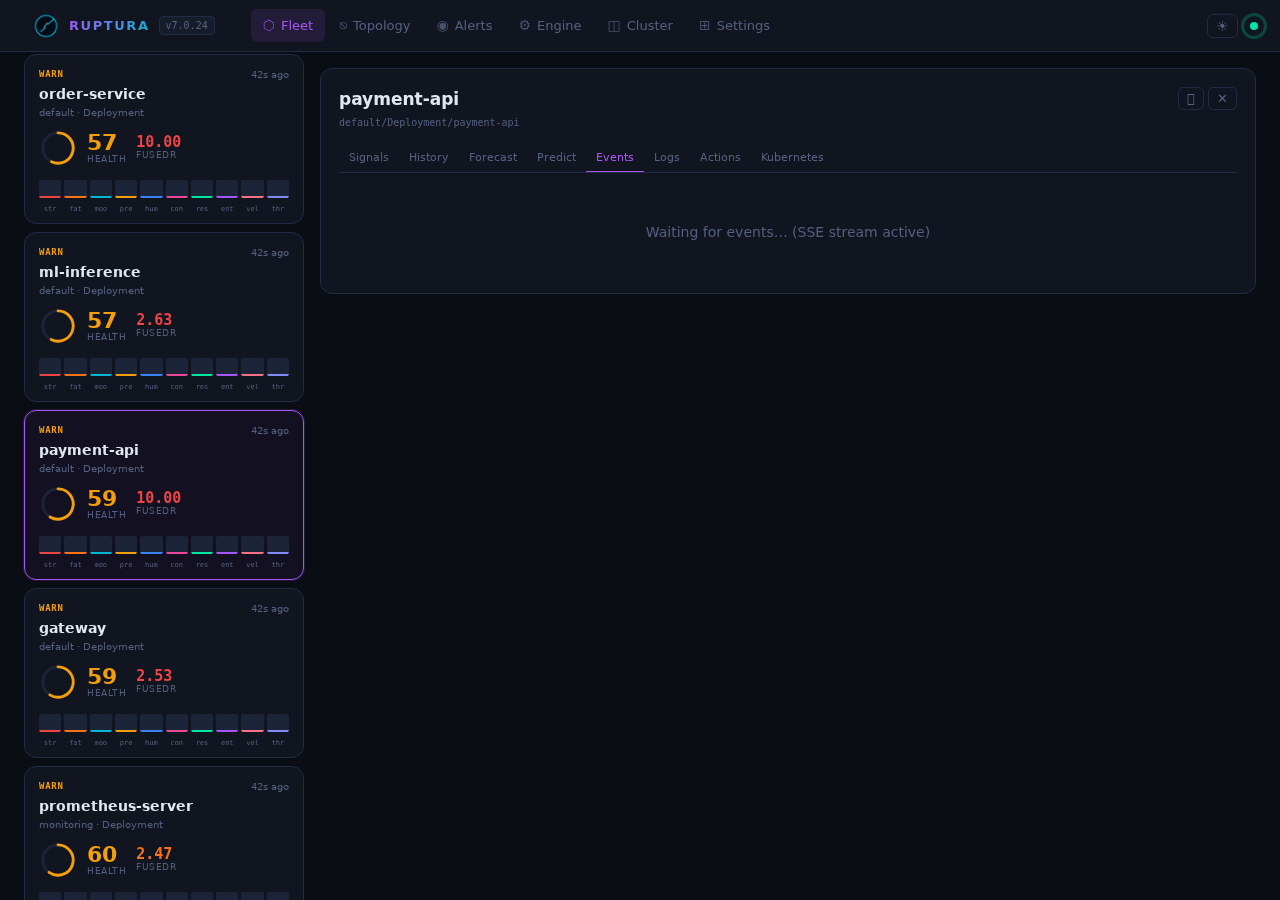The height and width of the screenshot is (900, 1280).
Task: Click the green connection status indicator
Action: 1254,26
